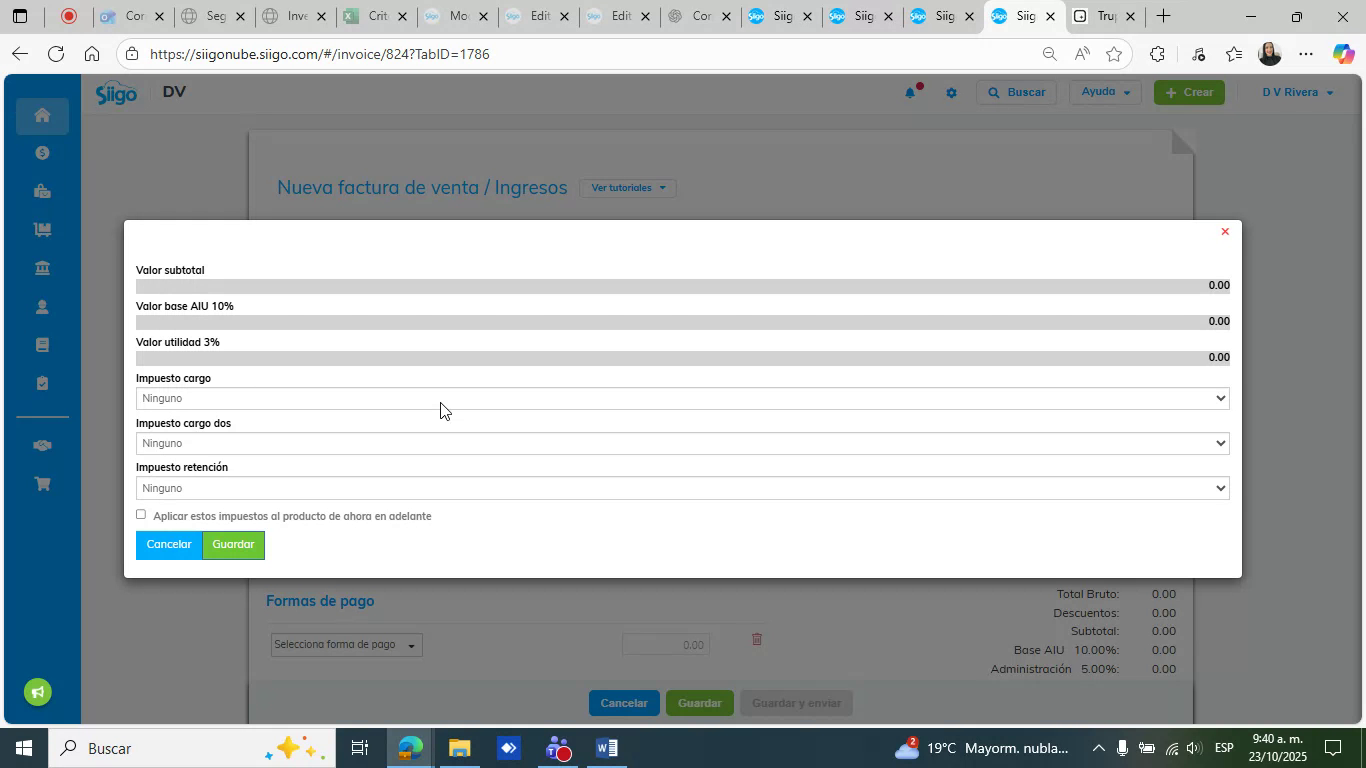Open browser favorites list icon
This screenshot has width=1366, height=768.
1233,54
